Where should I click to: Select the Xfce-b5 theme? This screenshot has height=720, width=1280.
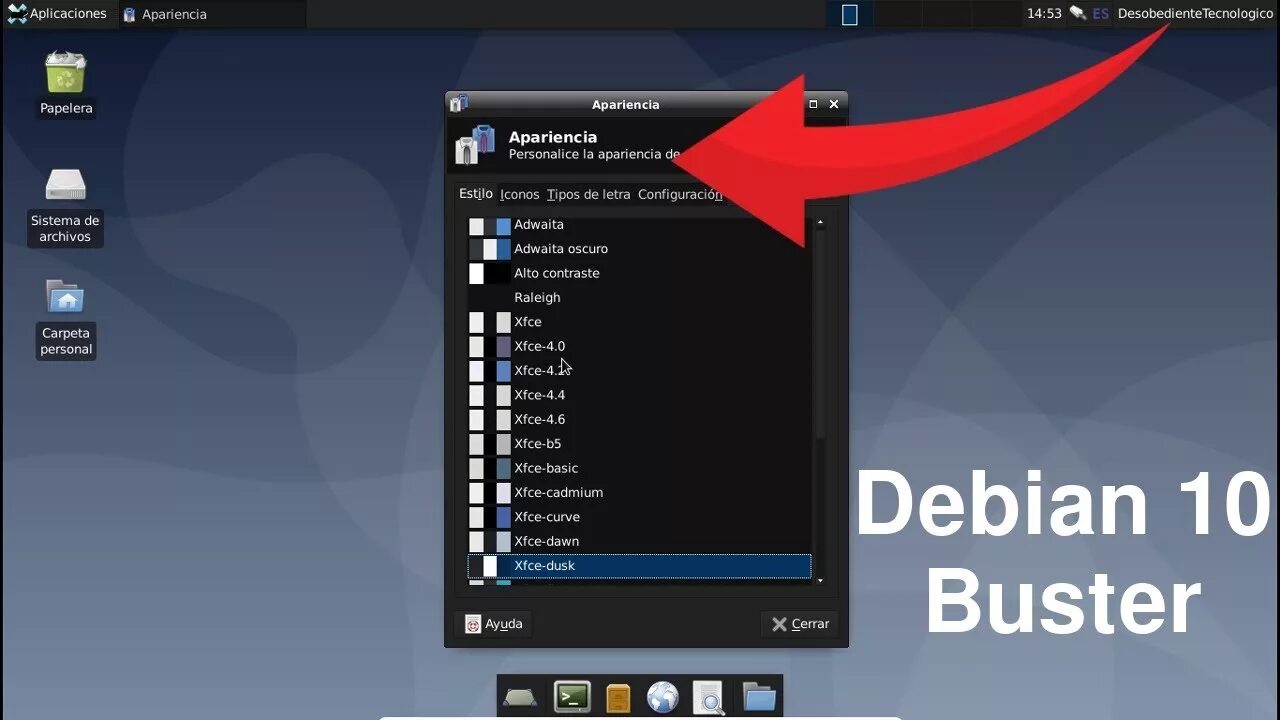(x=639, y=444)
